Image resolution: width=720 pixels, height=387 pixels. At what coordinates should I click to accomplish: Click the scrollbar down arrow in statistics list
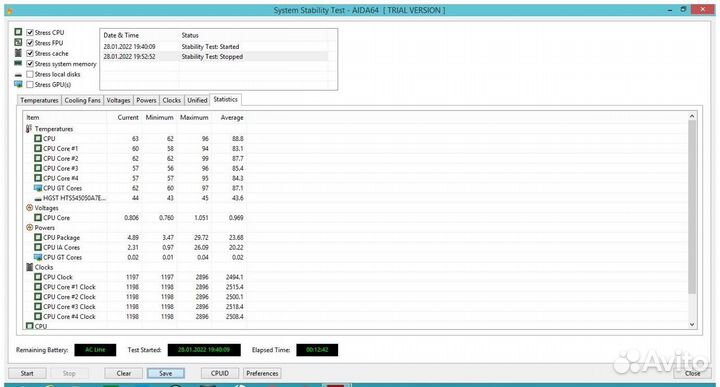pyautogui.click(x=692, y=325)
